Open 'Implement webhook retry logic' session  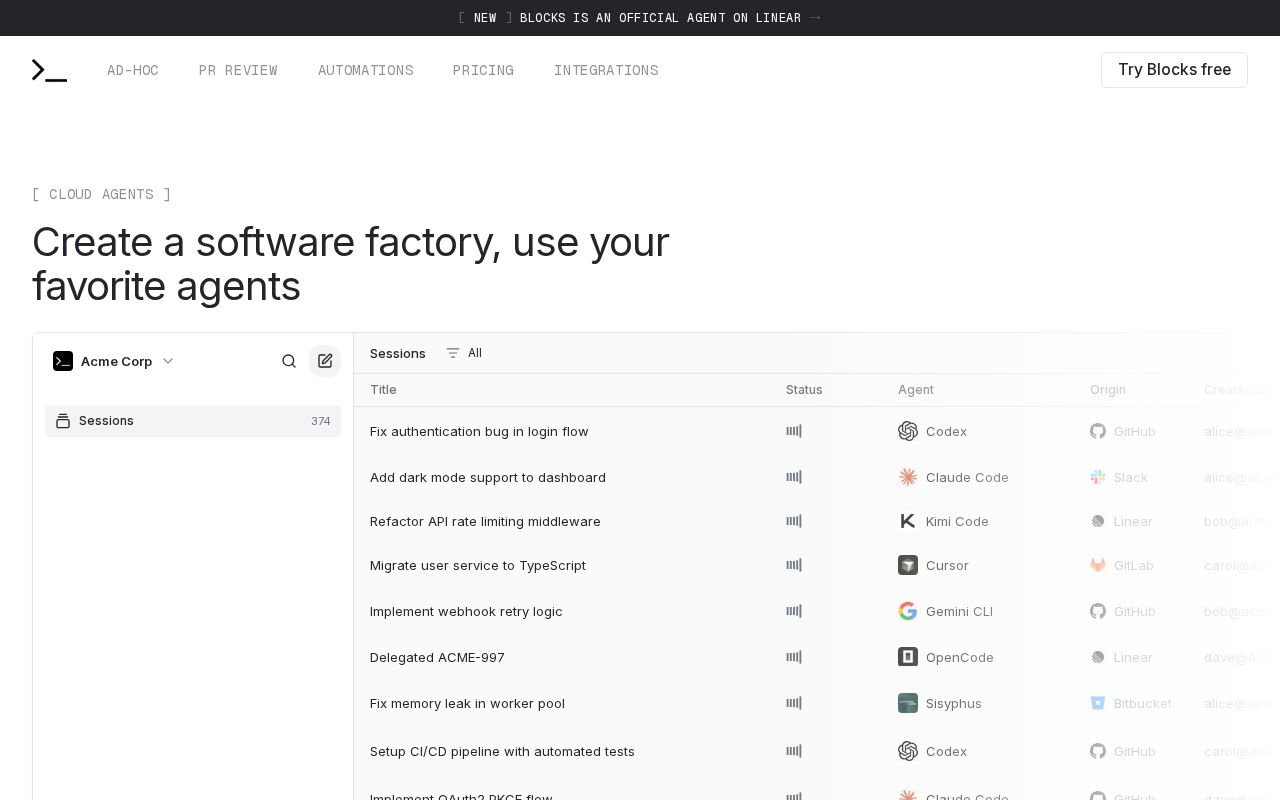[466, 611]
